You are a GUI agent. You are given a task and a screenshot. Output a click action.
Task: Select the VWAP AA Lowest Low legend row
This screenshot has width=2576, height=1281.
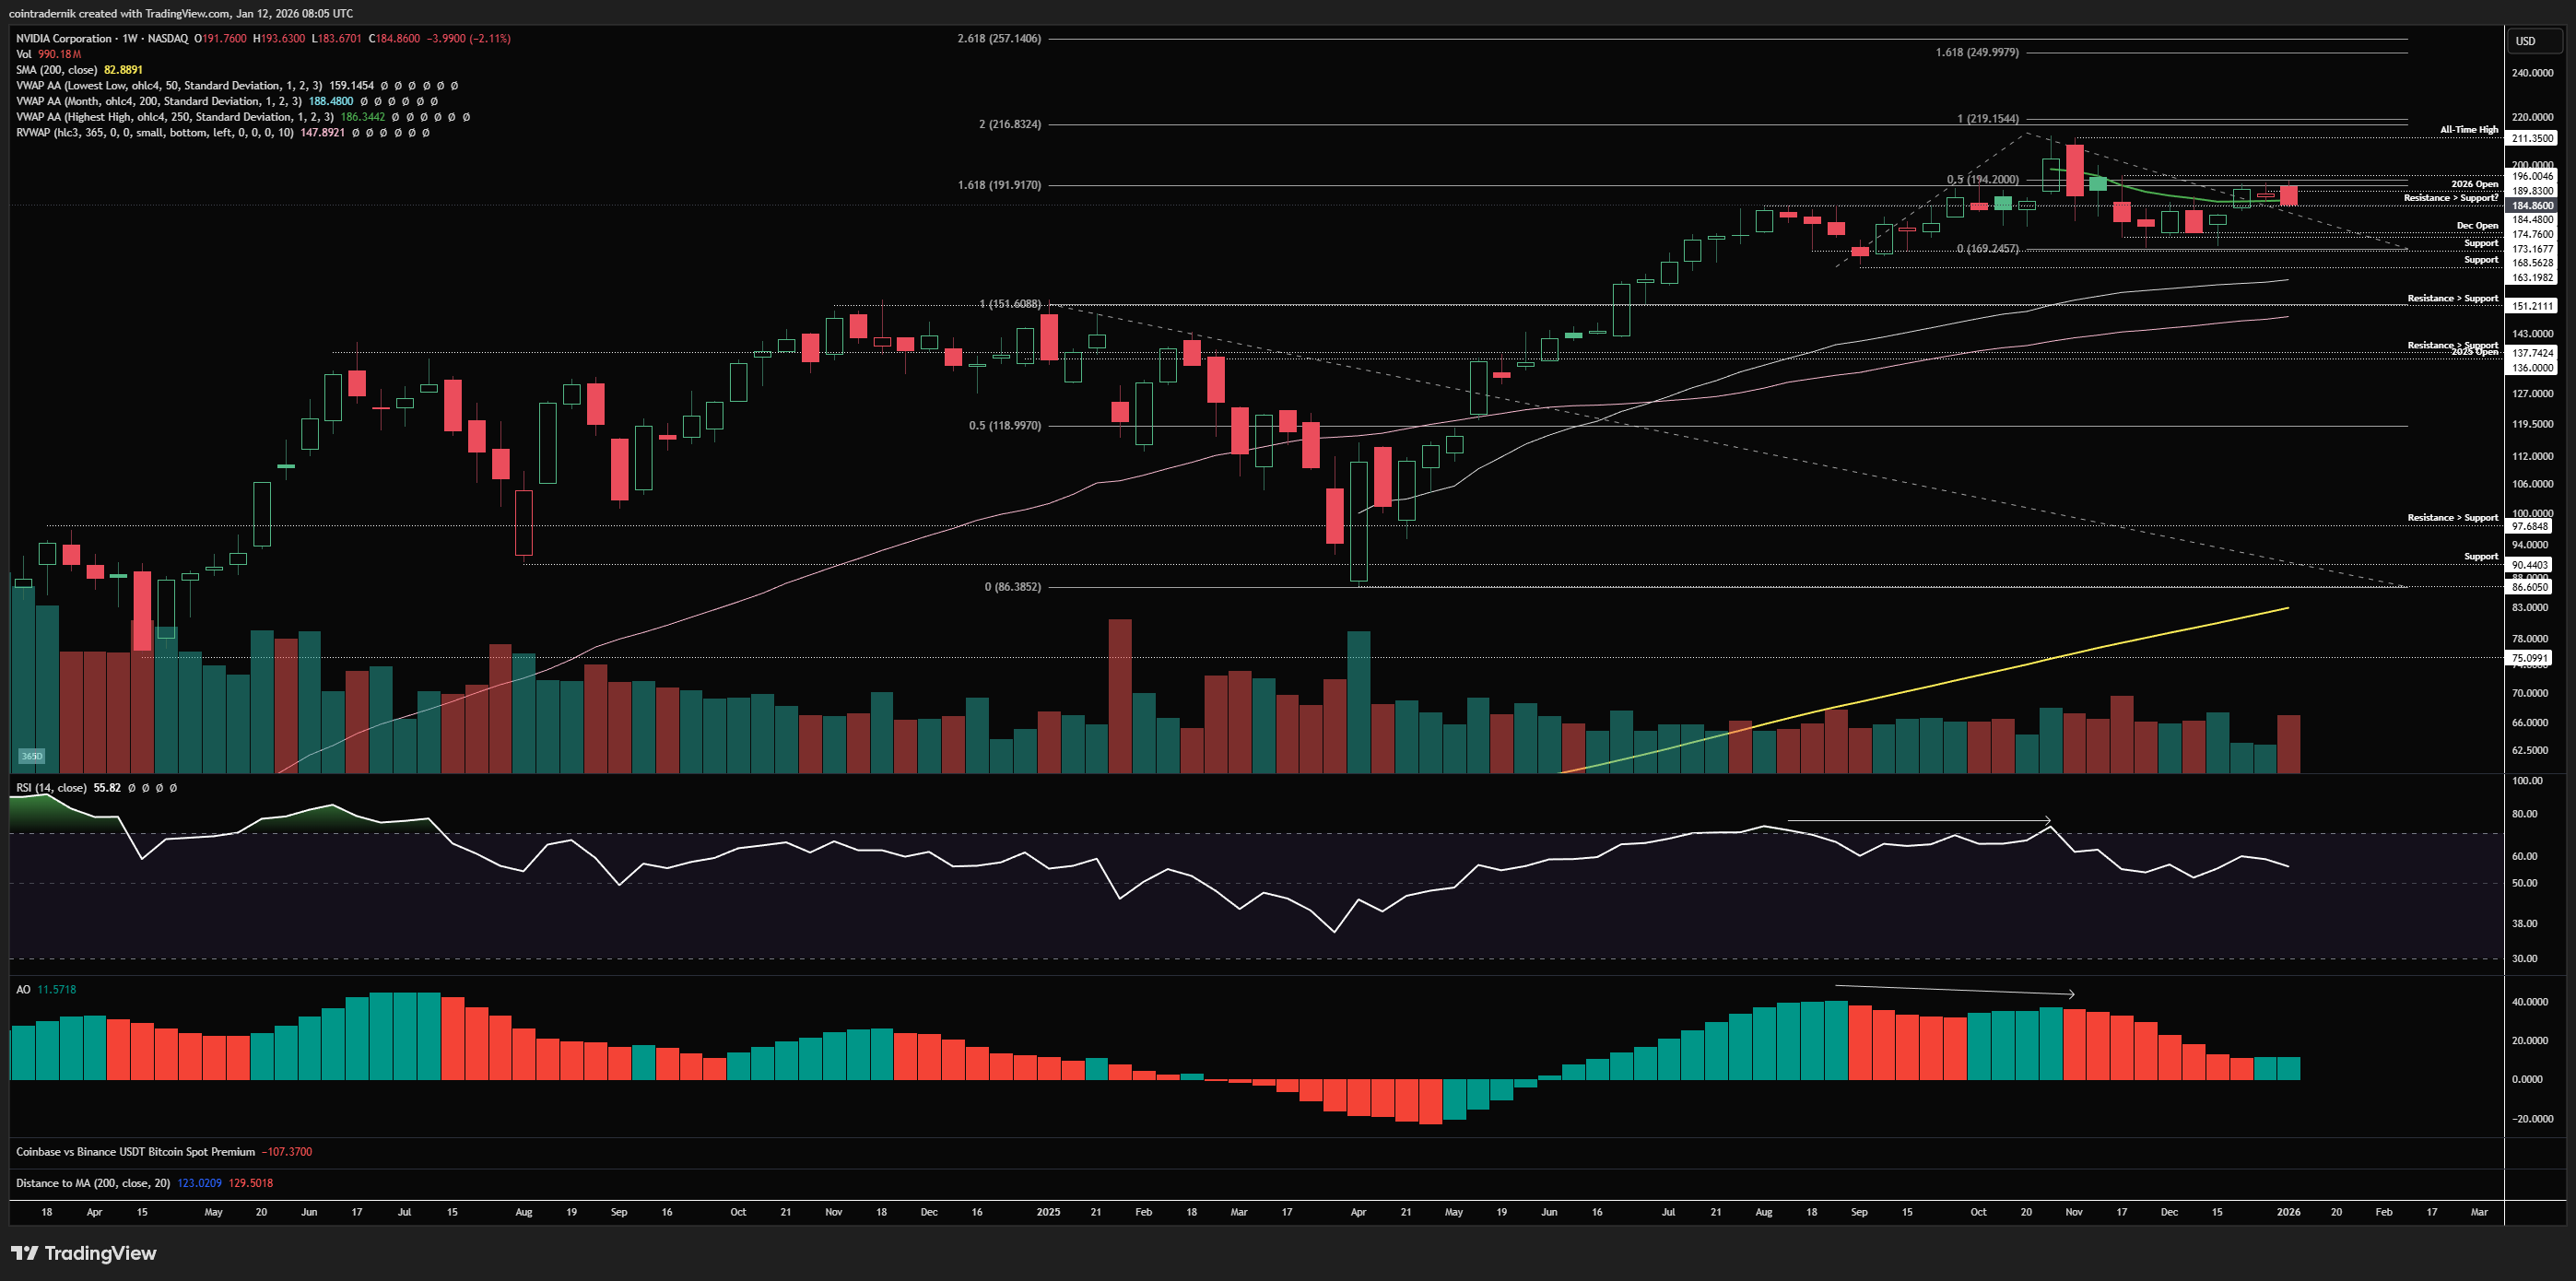[x=168, y=86]
